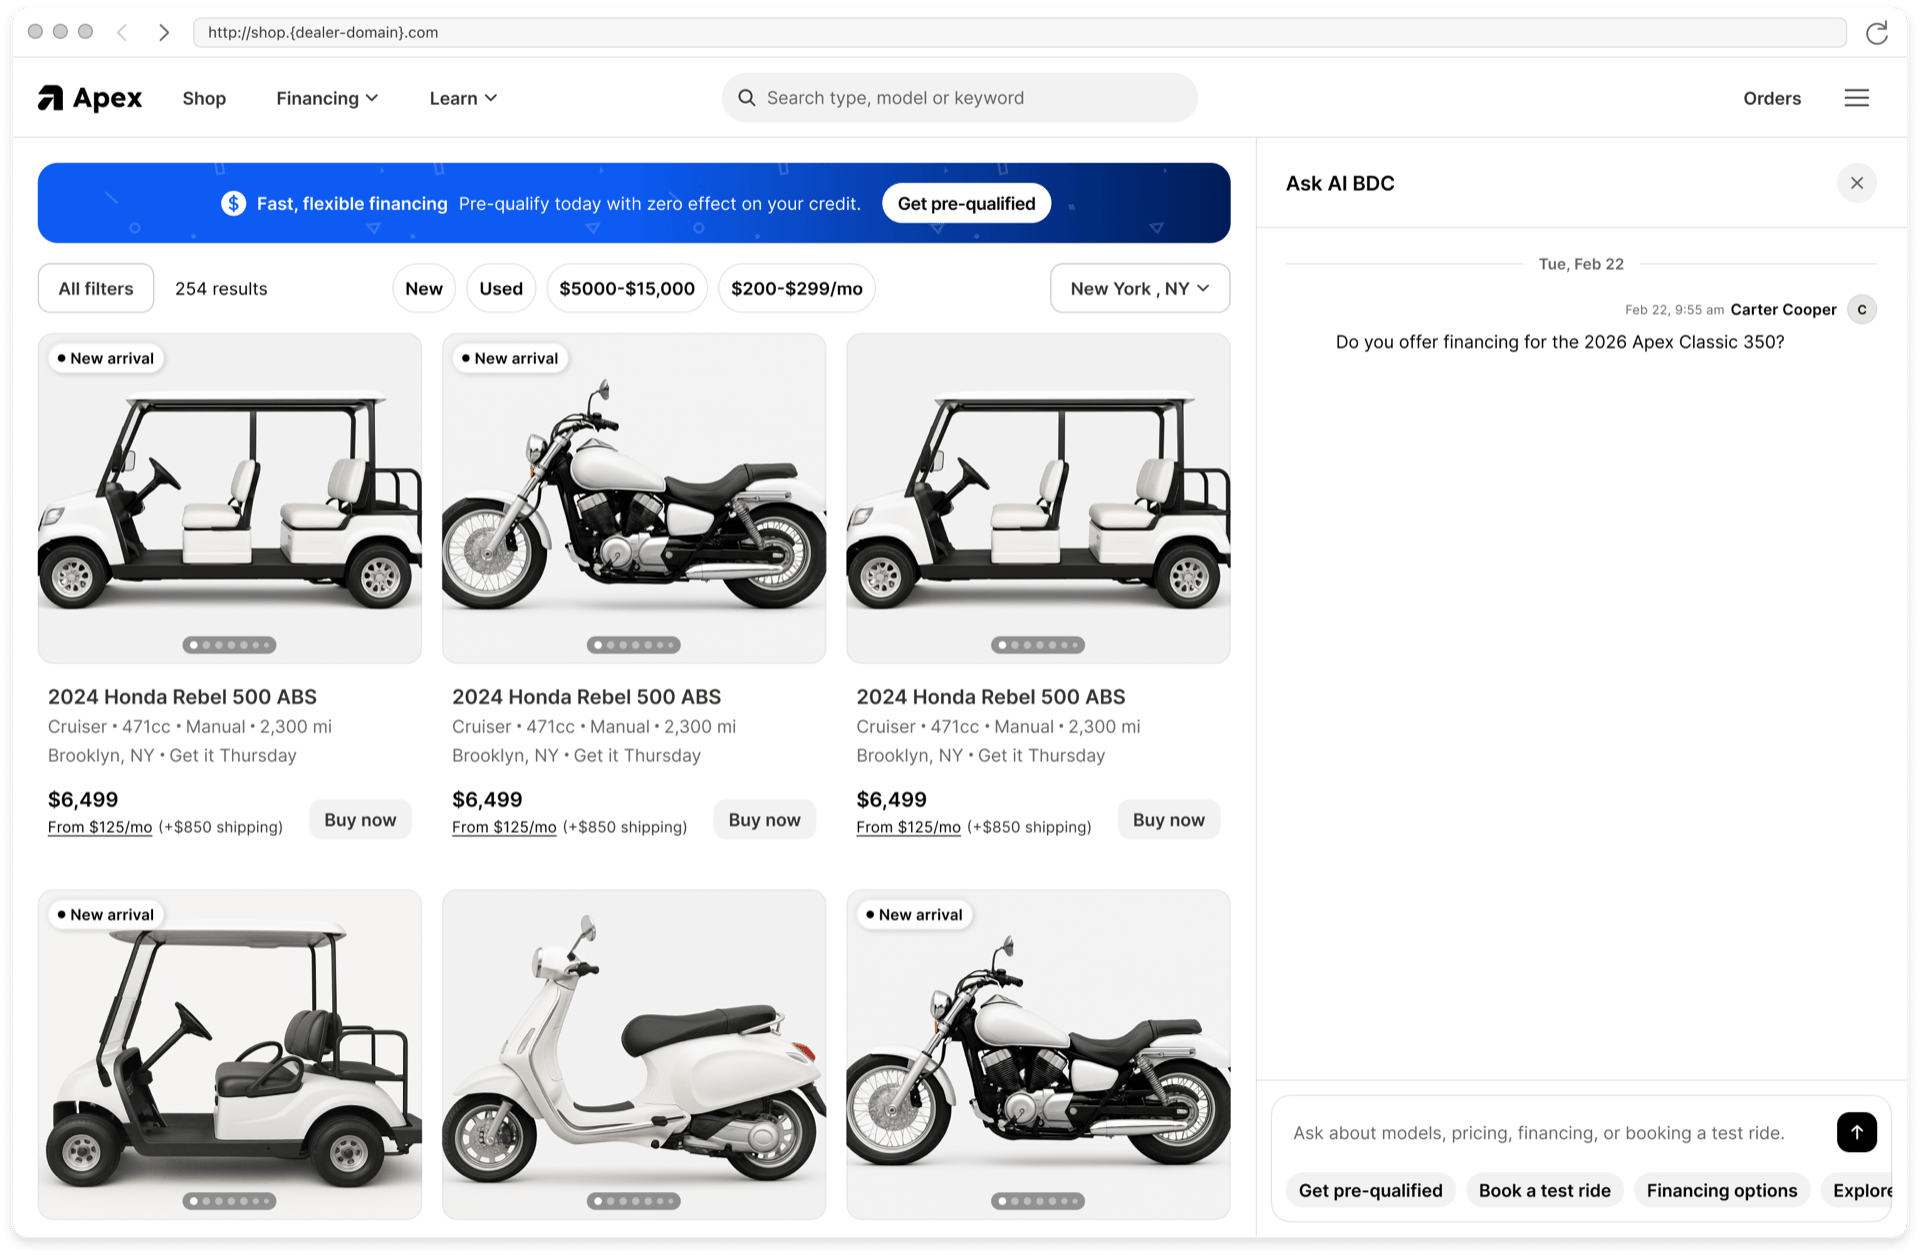
Task: Click Carter Cooper's avatar circle
Action: (x=1861, y=310)
